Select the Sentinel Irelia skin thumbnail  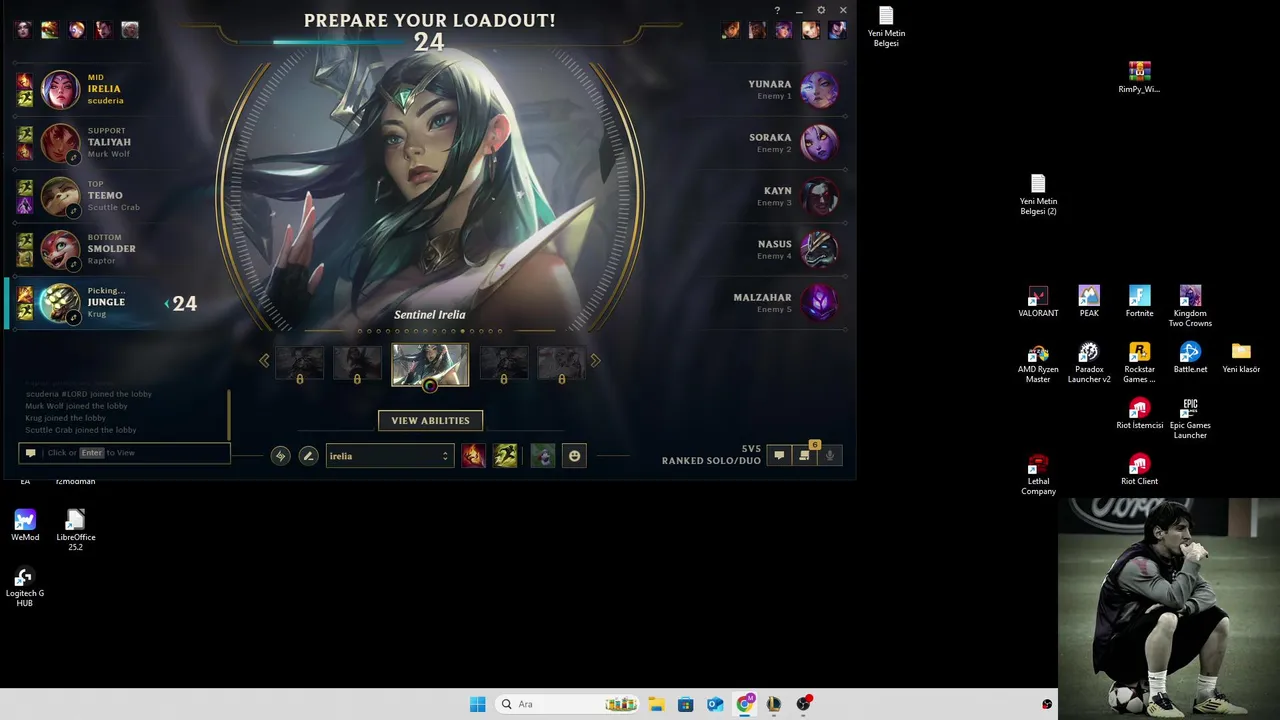430,364
